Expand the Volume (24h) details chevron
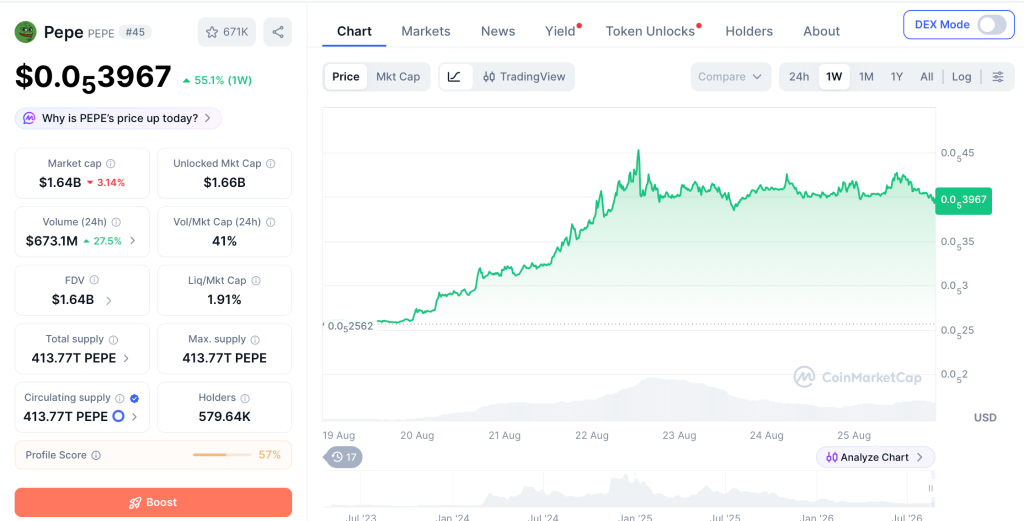1024x521 pixels. pos(133,241)
